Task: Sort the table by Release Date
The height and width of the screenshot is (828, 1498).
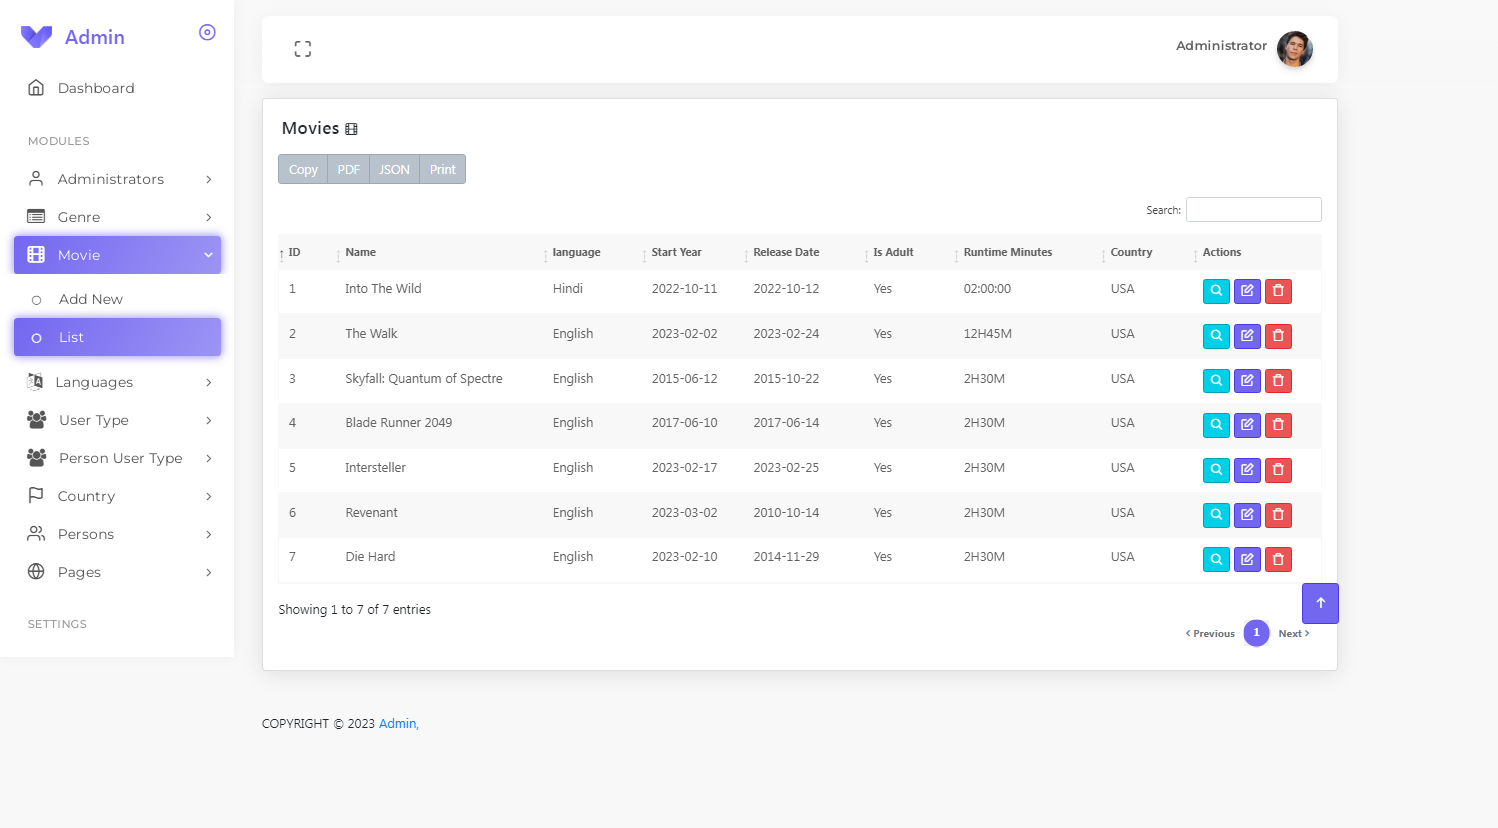Action: coord(786,252)
